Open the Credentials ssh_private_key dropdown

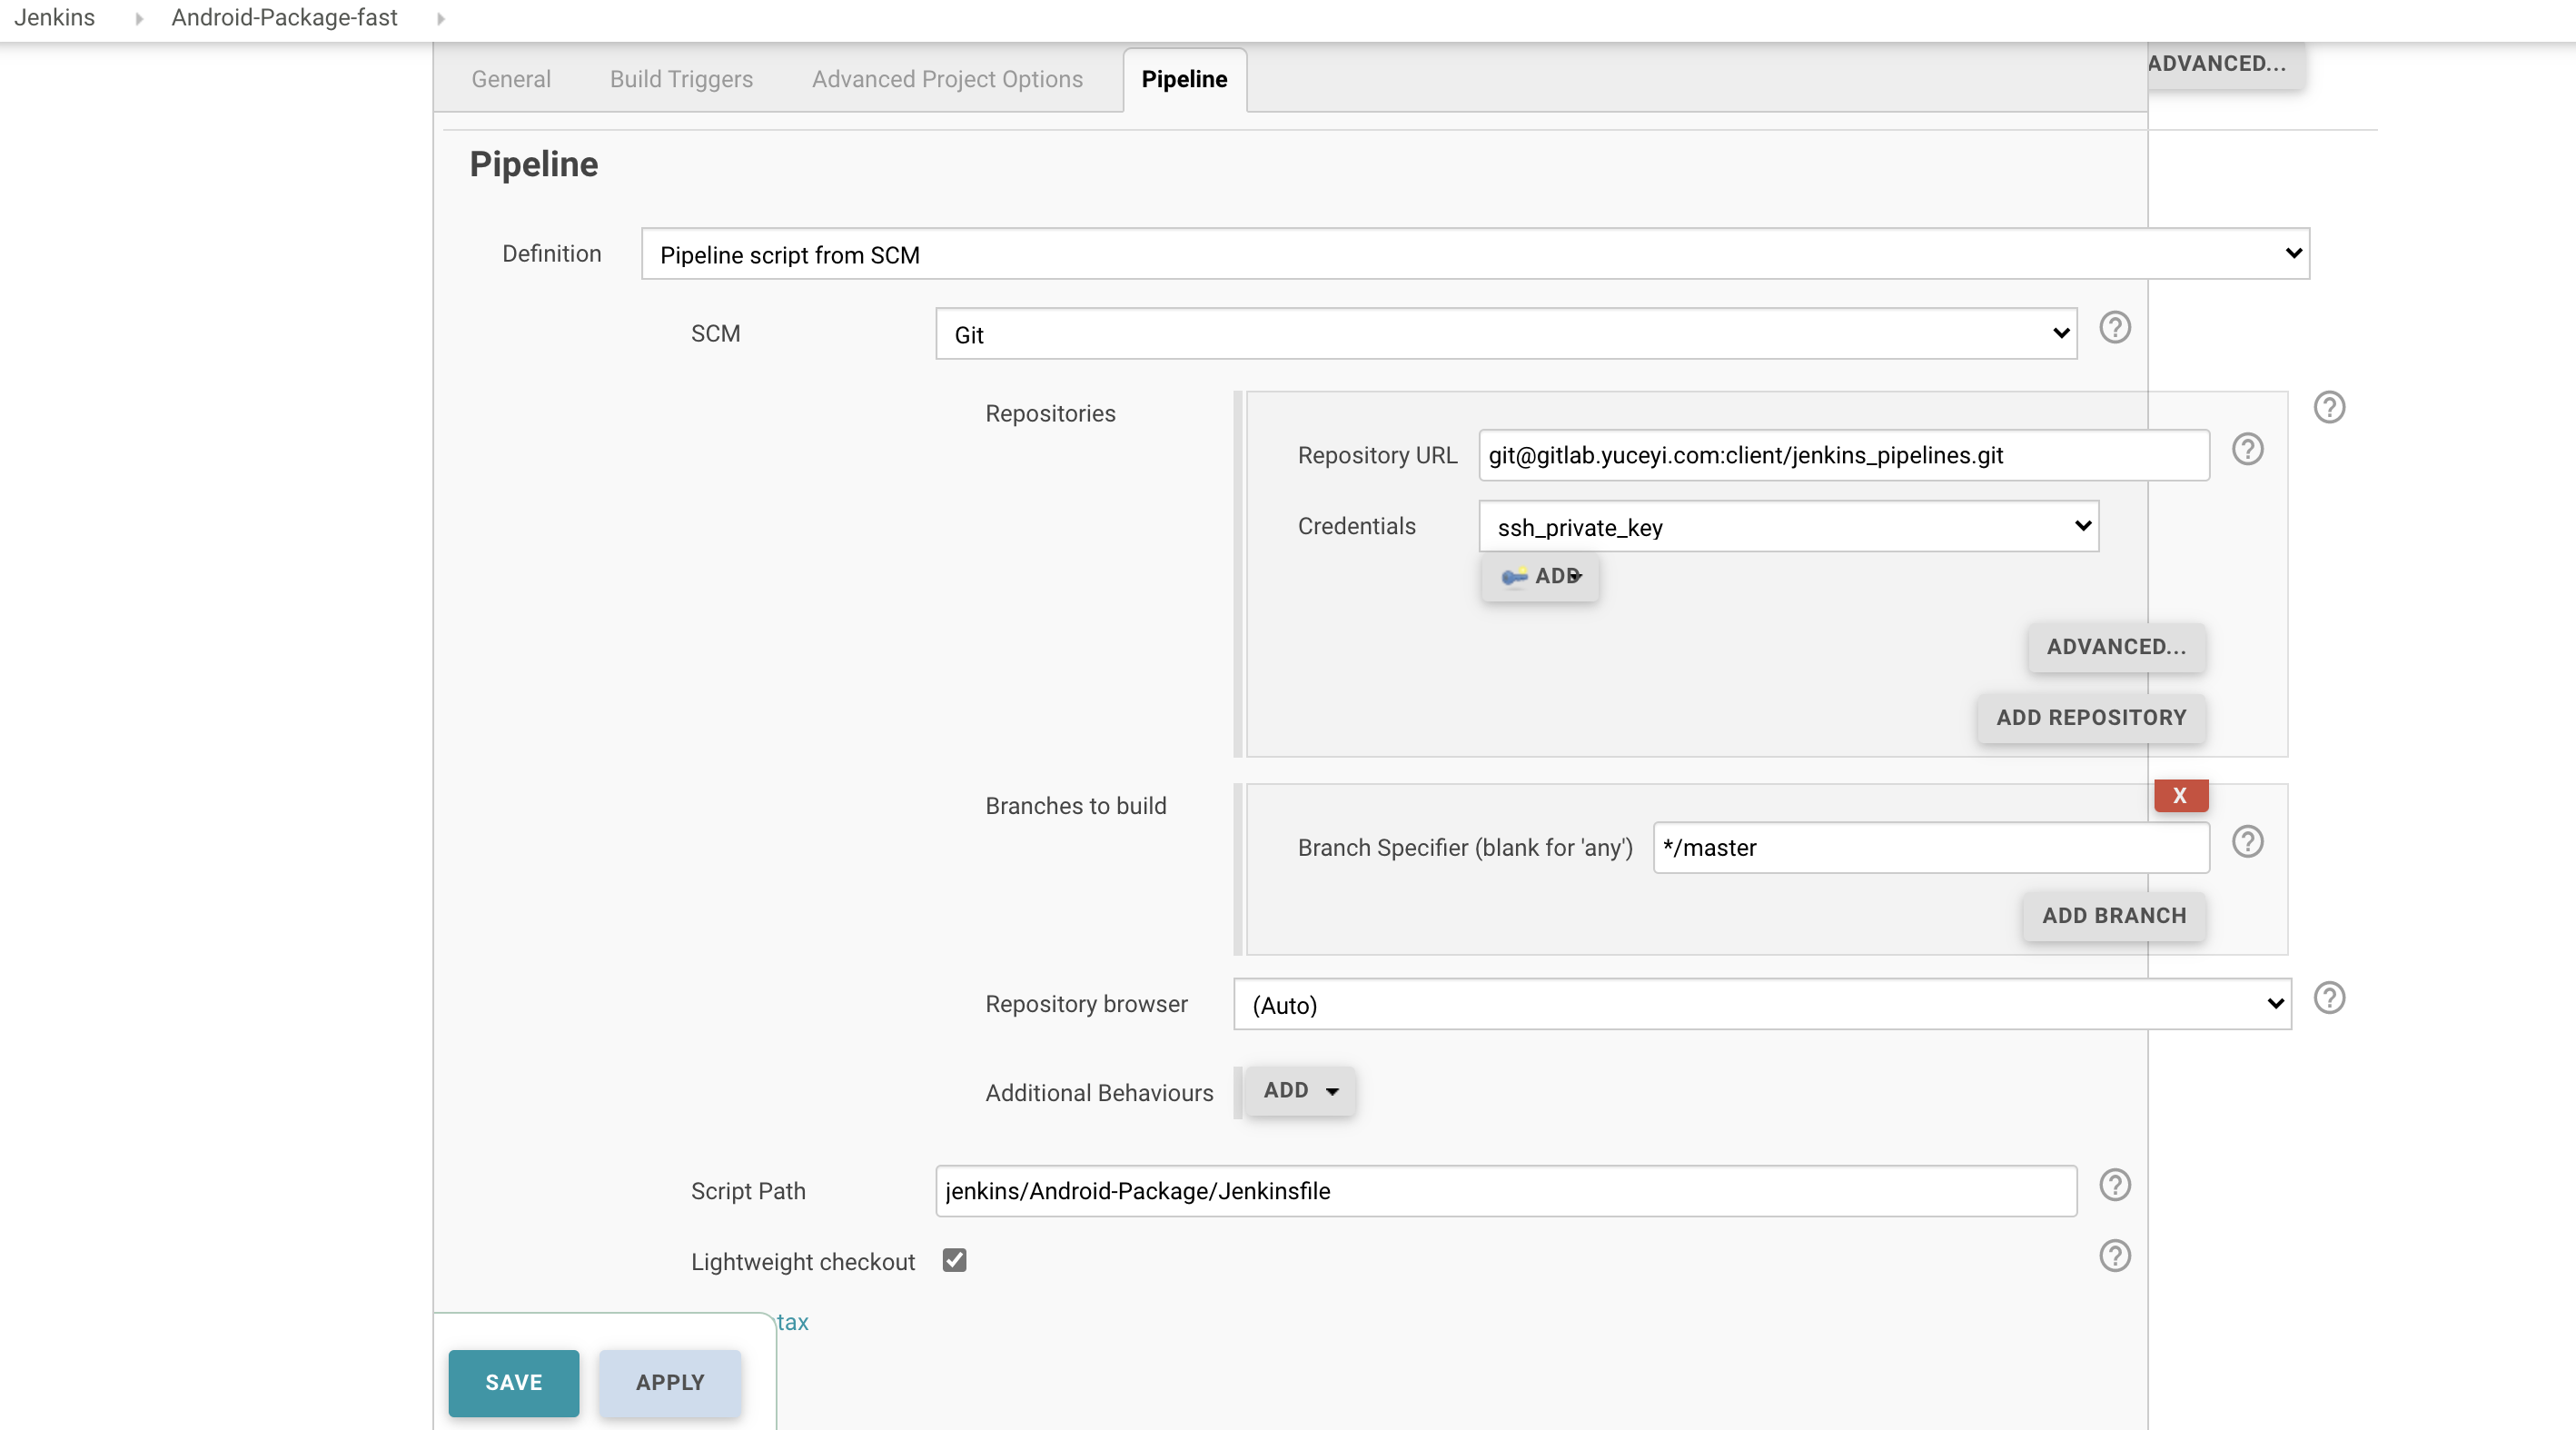pos(1787,527)
